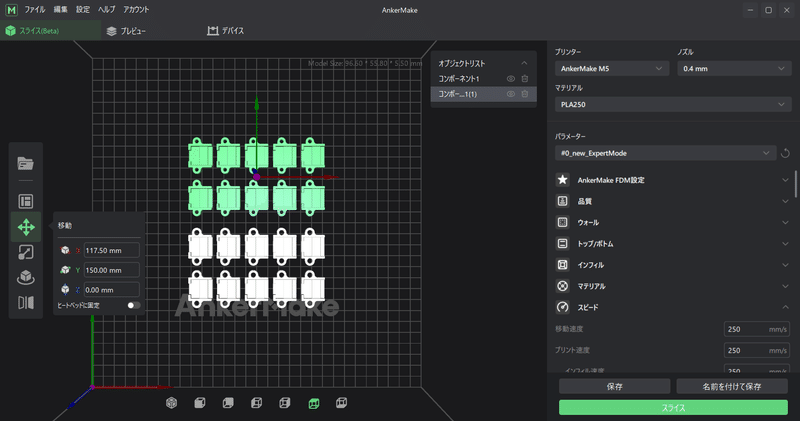
Task: Click the settings panel vertical scrollbar
Action: 796,184
